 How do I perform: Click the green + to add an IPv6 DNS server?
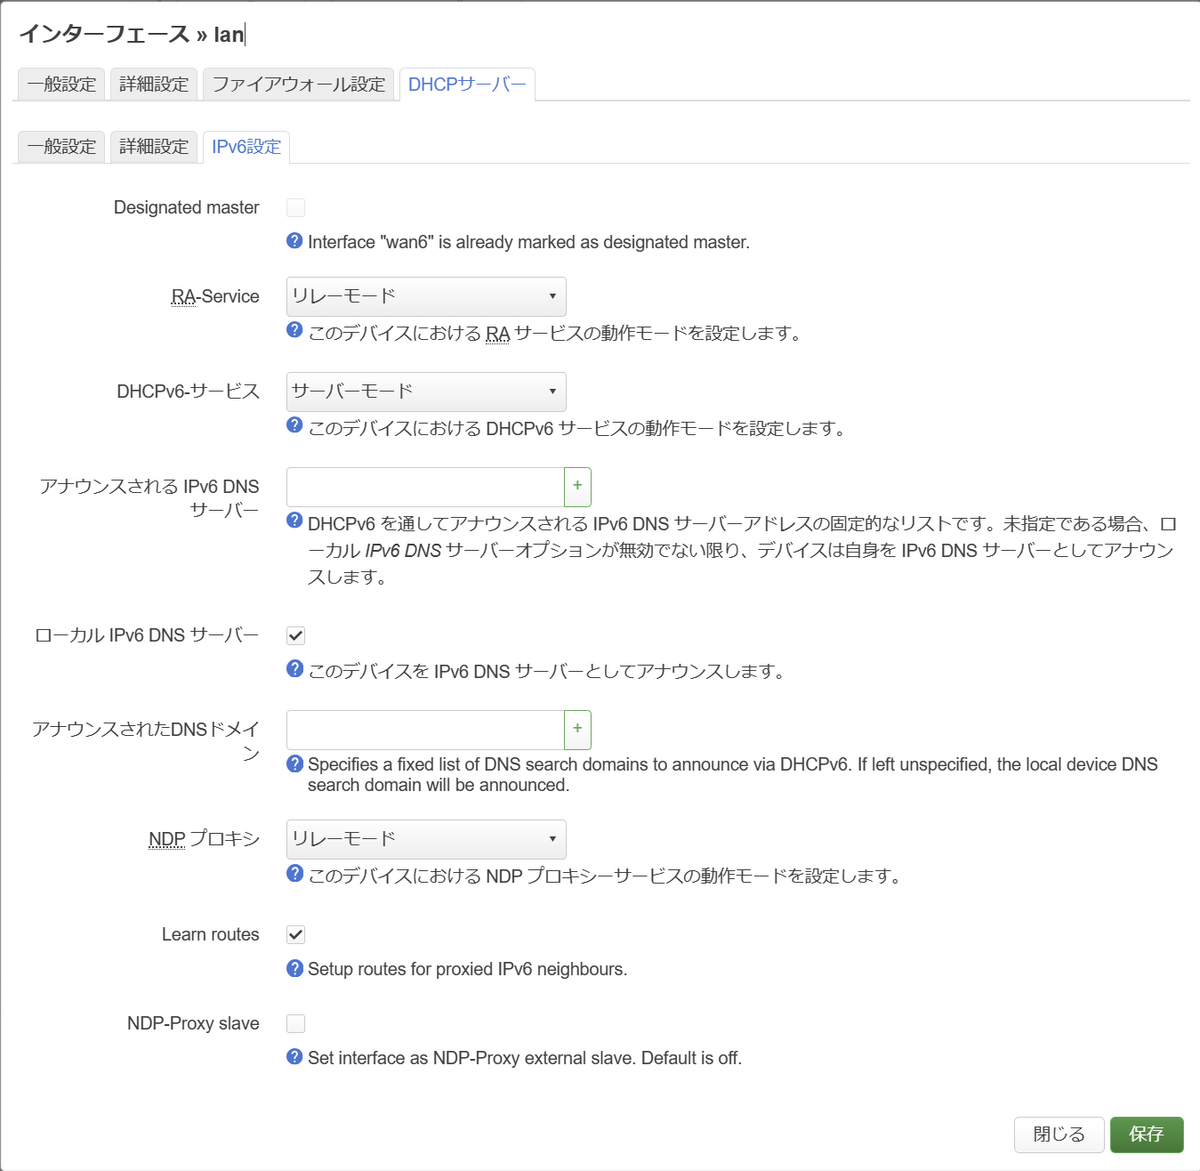(577, 486)
